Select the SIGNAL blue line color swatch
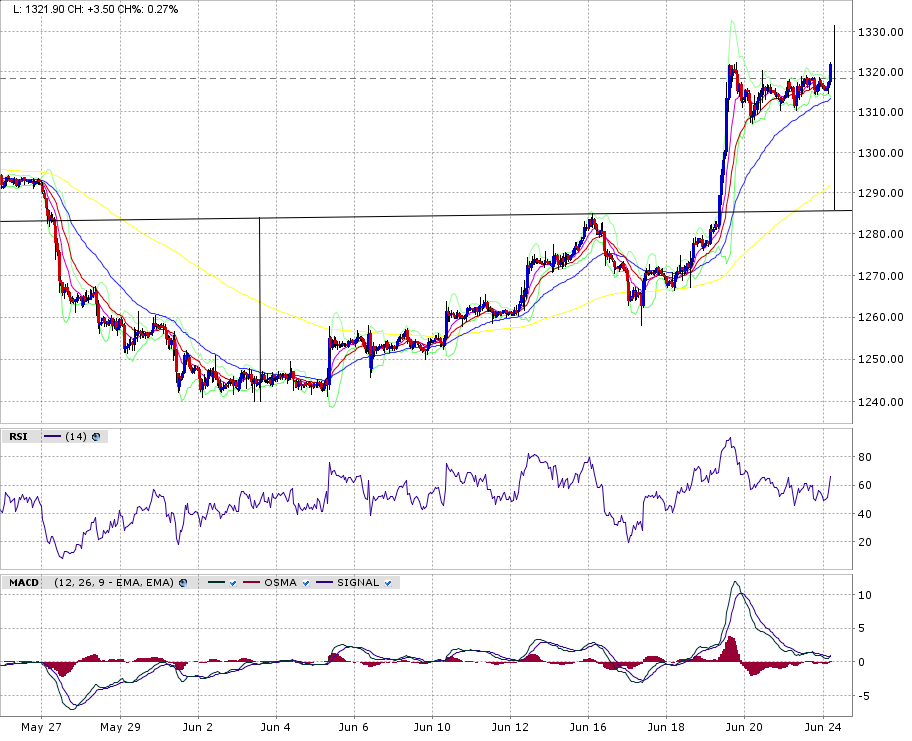Screen dimensions: 912x741 325,583
